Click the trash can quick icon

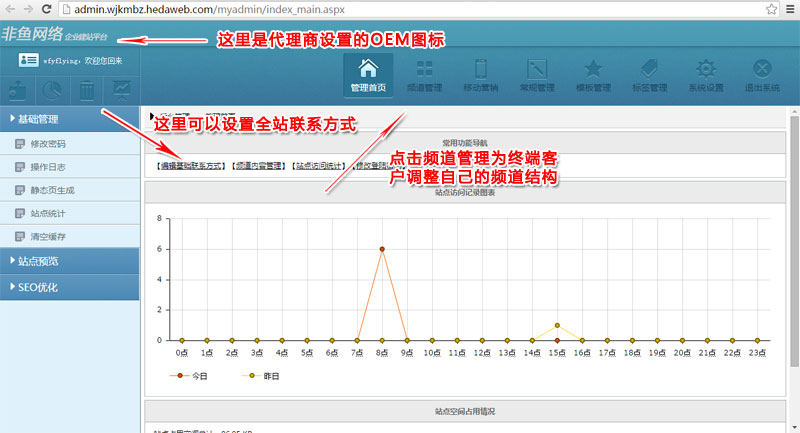click(x=87, y=91)
